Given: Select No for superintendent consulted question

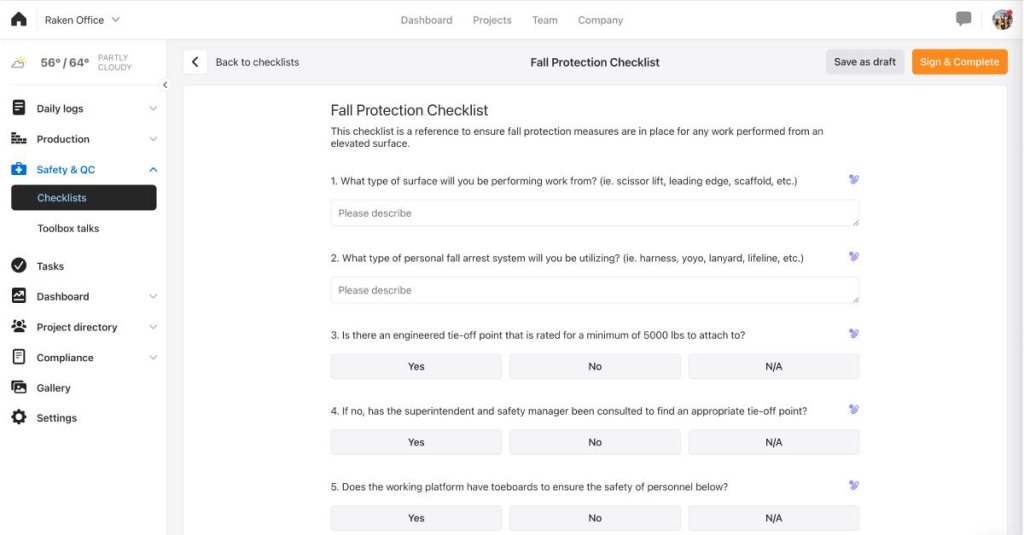Looking at the screenshot, I should tap(595, 442).
